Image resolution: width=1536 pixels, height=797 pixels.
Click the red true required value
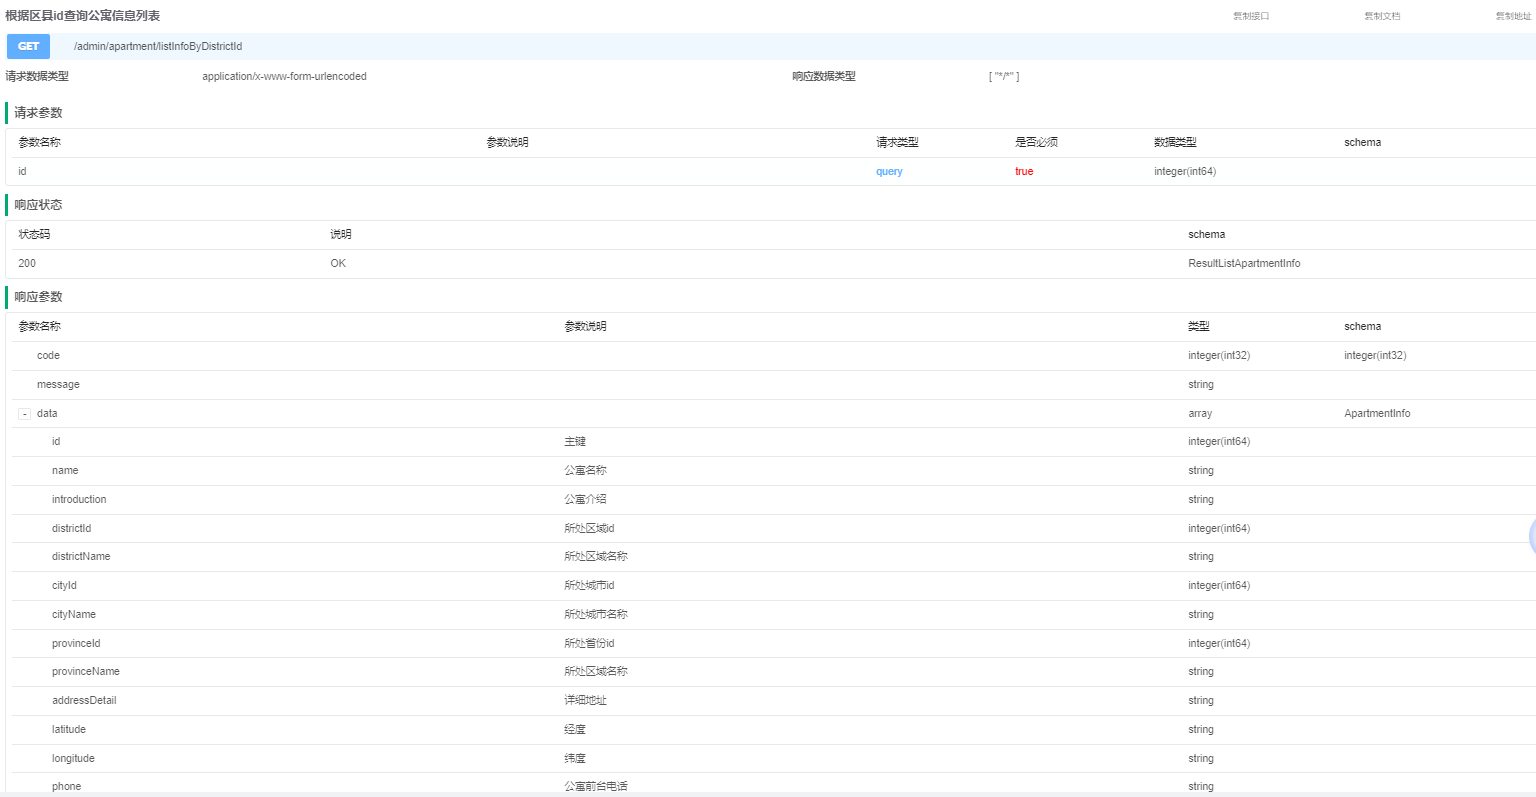(x=1024, y=172)
